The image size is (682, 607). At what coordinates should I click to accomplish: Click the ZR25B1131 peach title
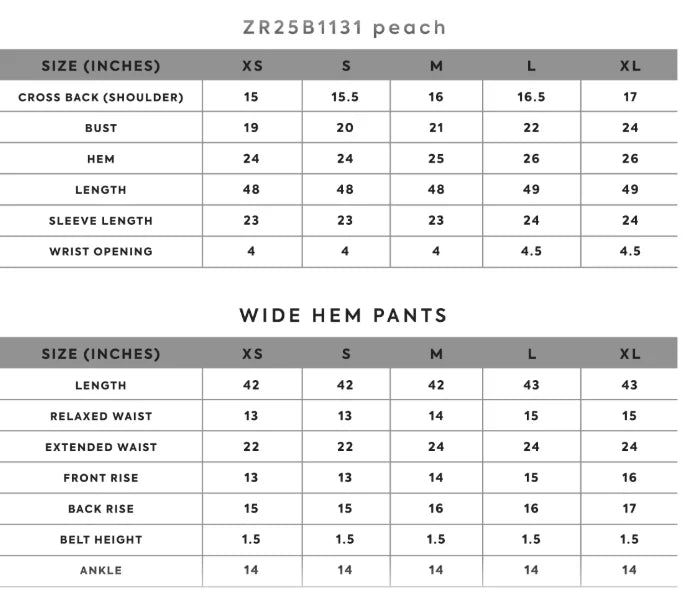pyautogui.click(x=344, y=28)
